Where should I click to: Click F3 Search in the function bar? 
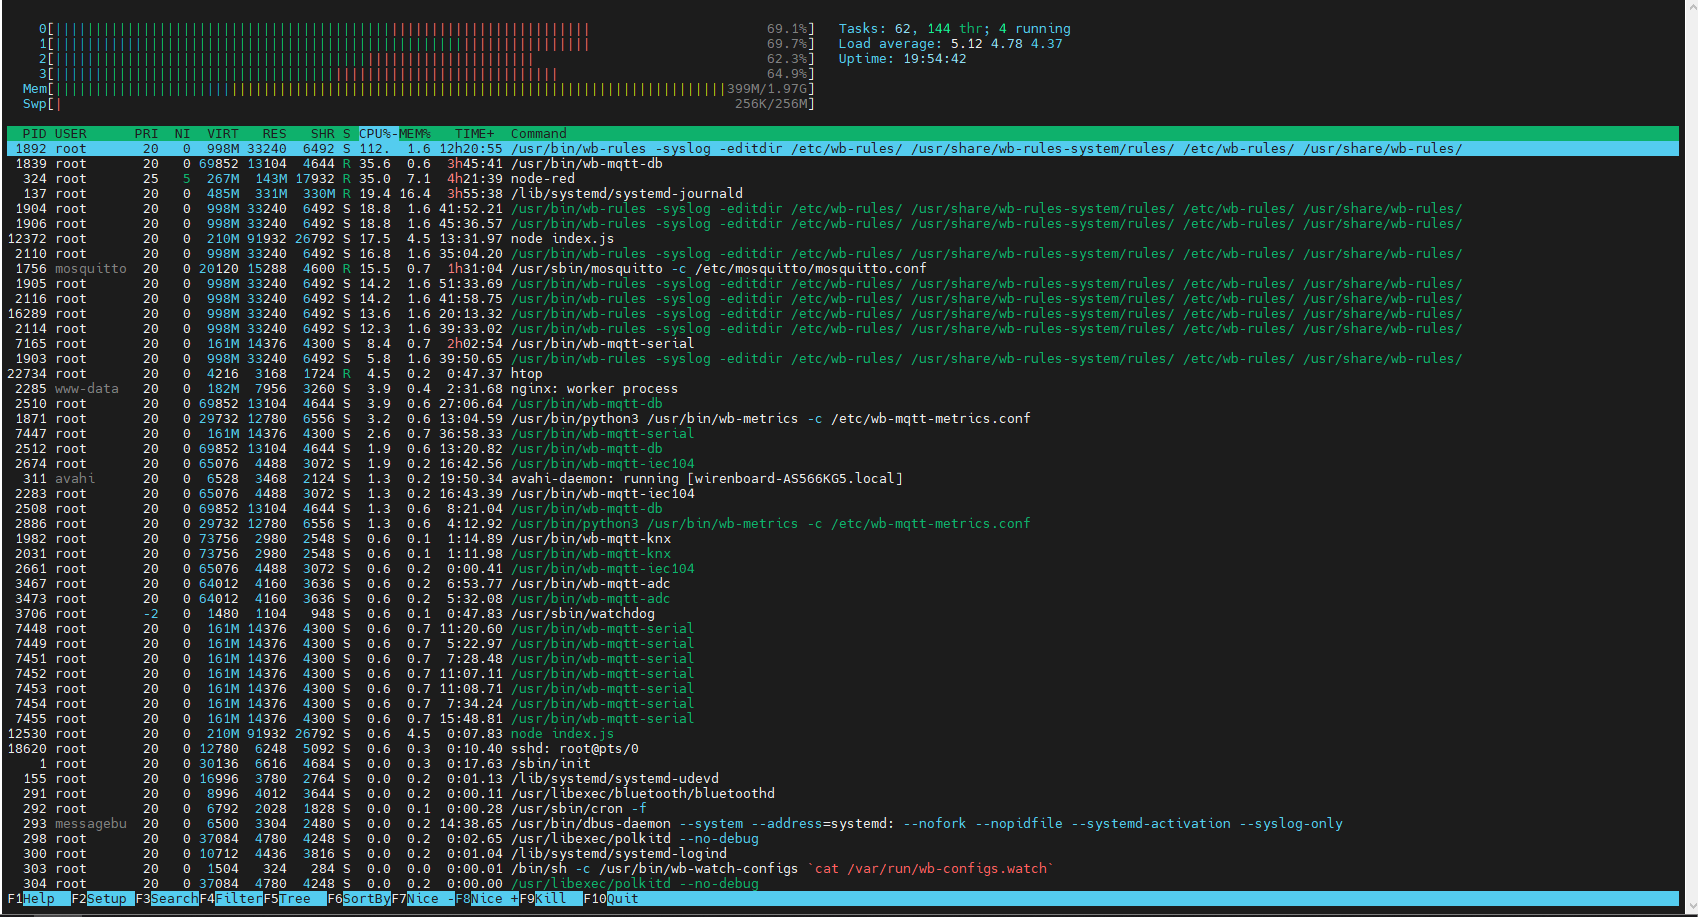pos(167,898)
